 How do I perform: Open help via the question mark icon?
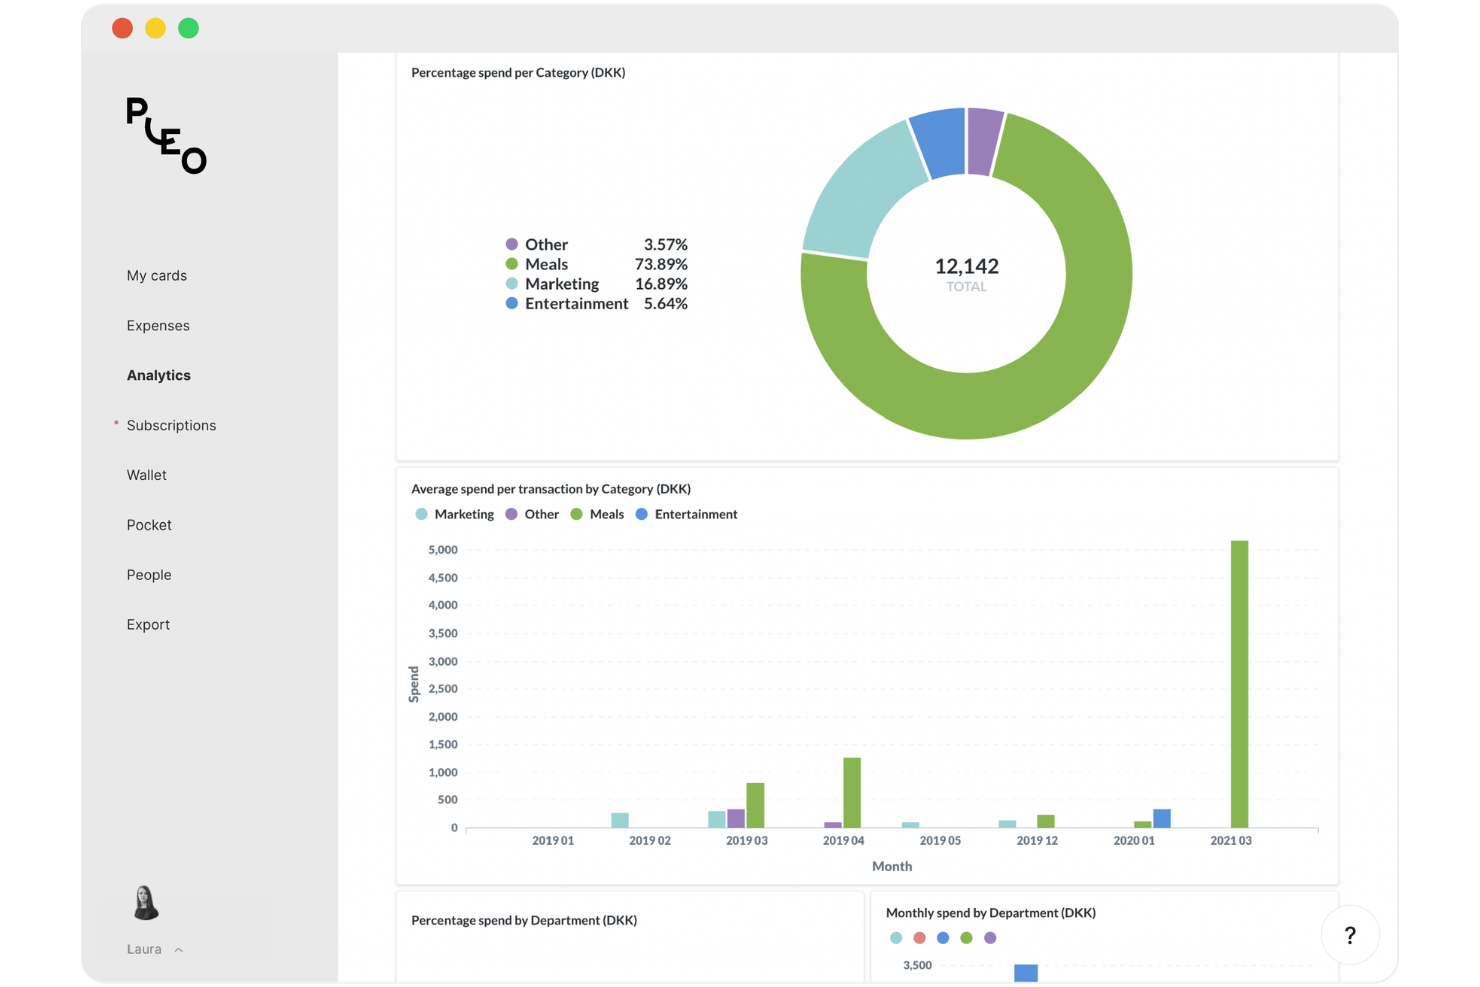coord(1350,935)
